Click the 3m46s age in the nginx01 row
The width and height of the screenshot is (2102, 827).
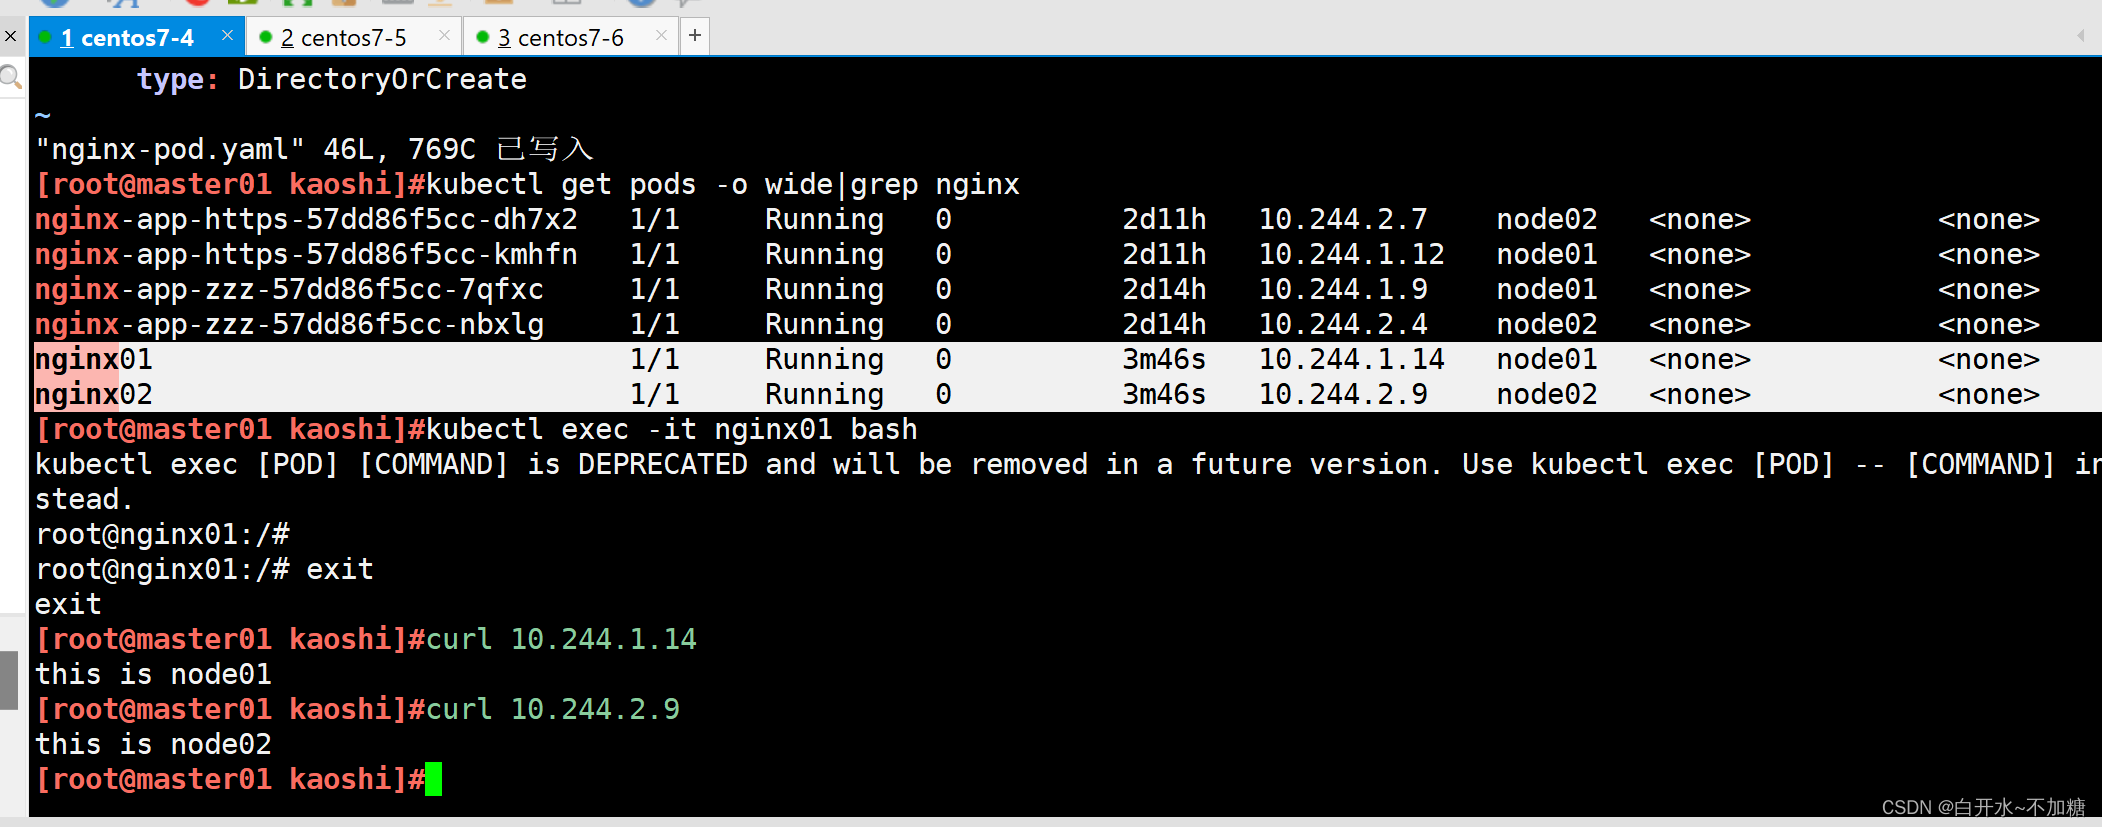click(x=1164, y=359)
